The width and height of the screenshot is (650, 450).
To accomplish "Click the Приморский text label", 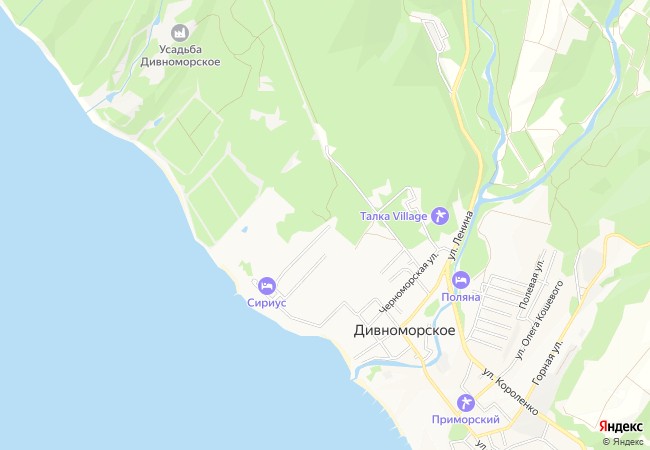I will (x=466, y=420).
